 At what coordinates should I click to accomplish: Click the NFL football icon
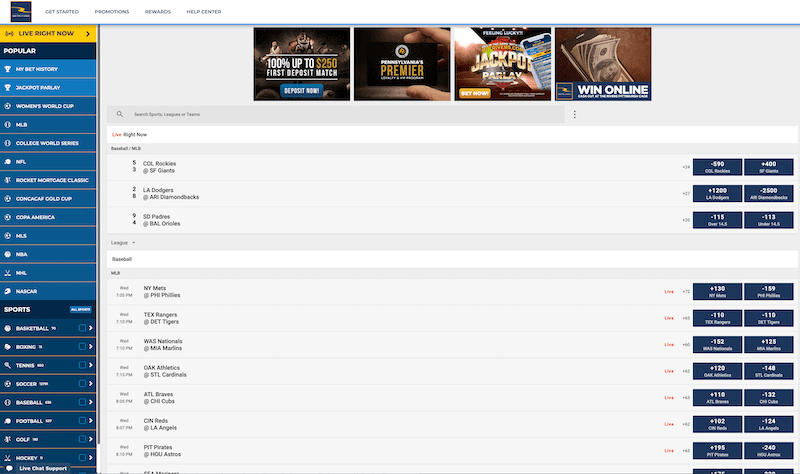[8, 162]
